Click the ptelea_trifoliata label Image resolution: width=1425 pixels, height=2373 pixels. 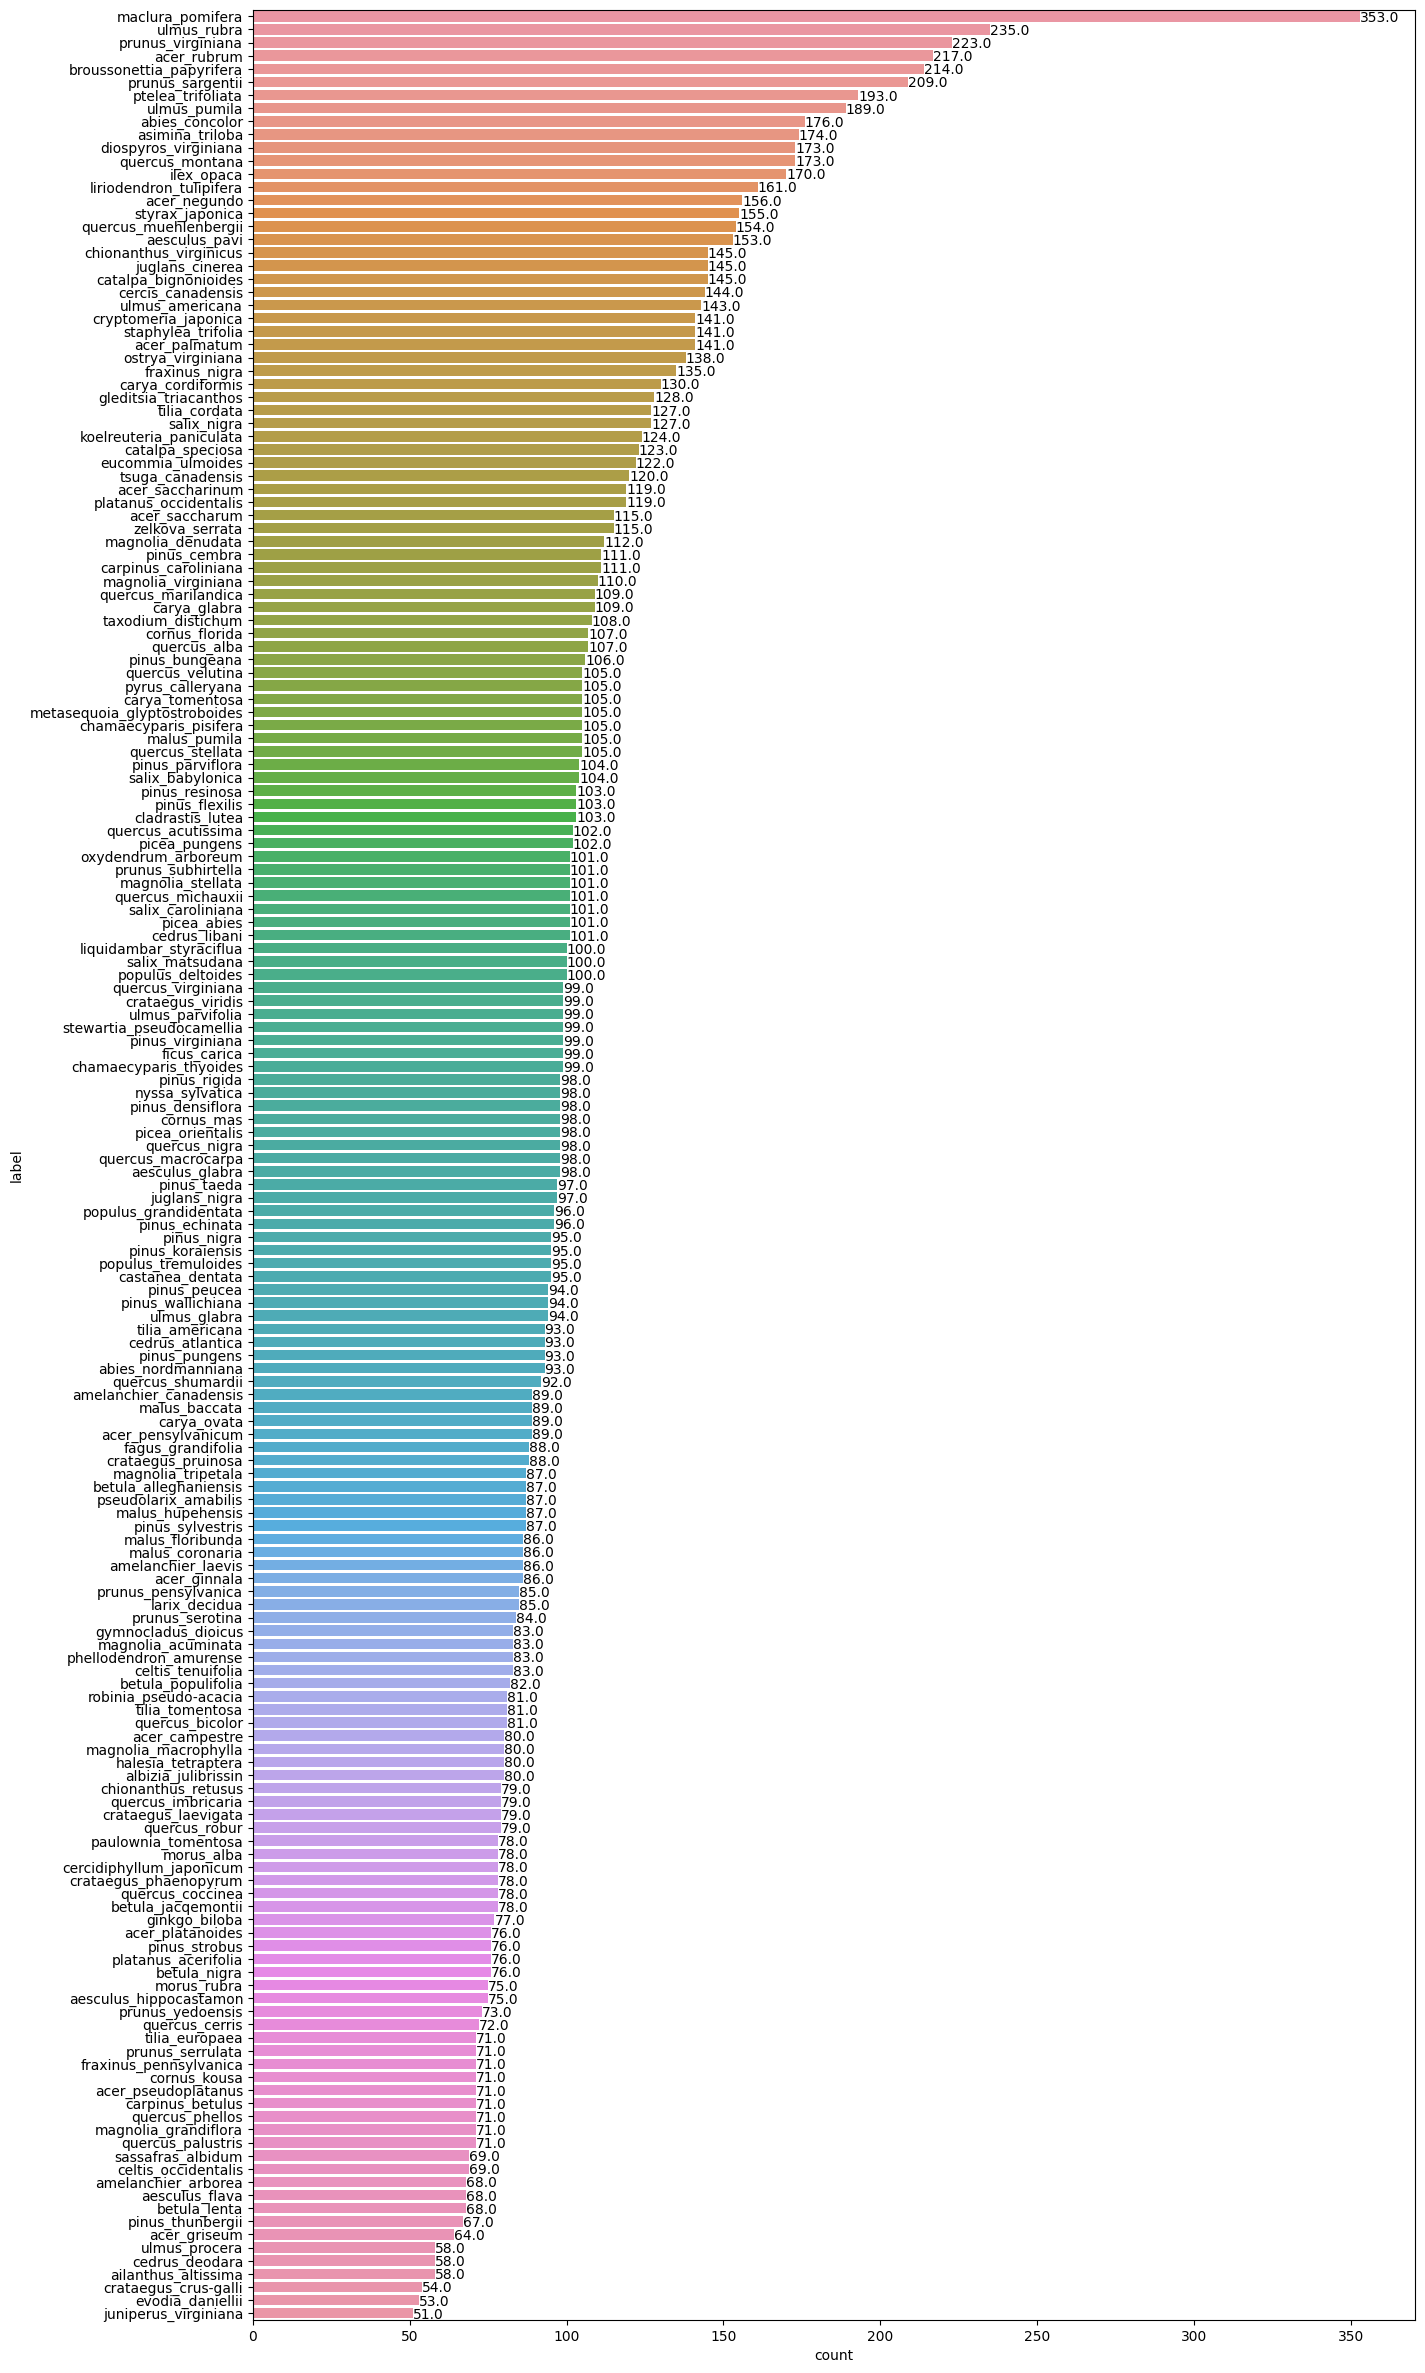(187, 95)
